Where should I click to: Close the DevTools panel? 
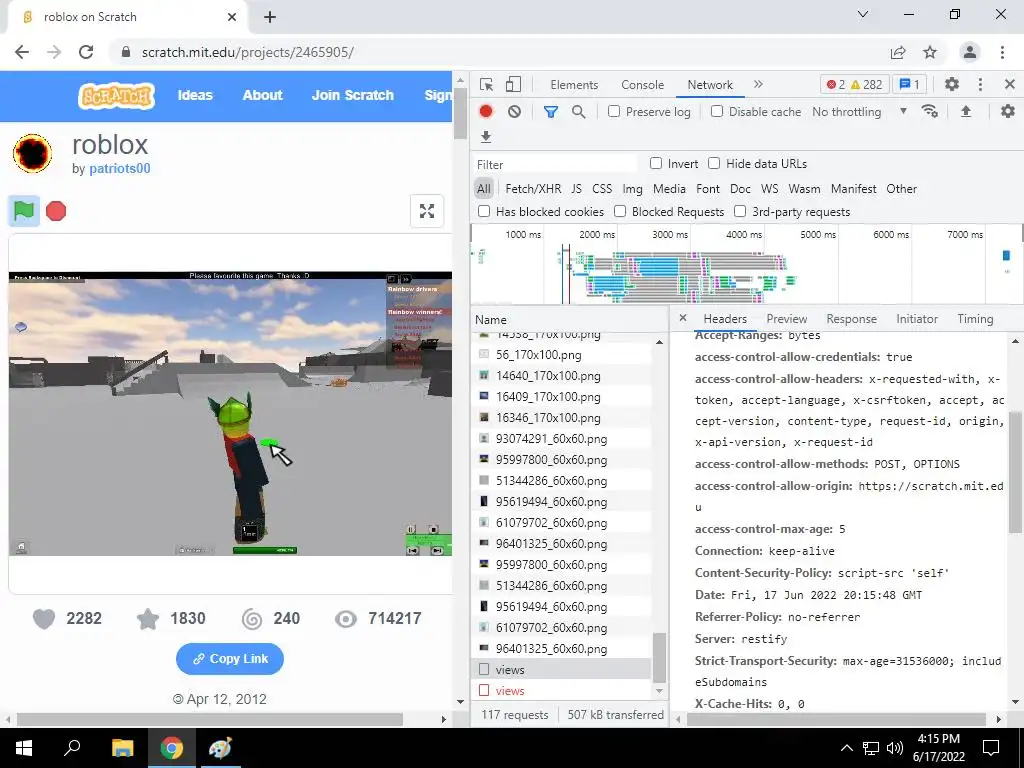pyautogui.click(x=1010, y=84)
